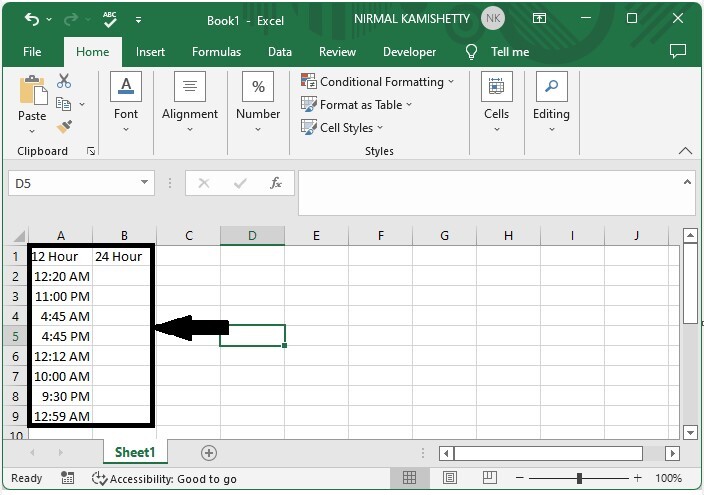Select the Home tab
The image size is (704, 495).
pyautogui.click(x=92, y=52)
